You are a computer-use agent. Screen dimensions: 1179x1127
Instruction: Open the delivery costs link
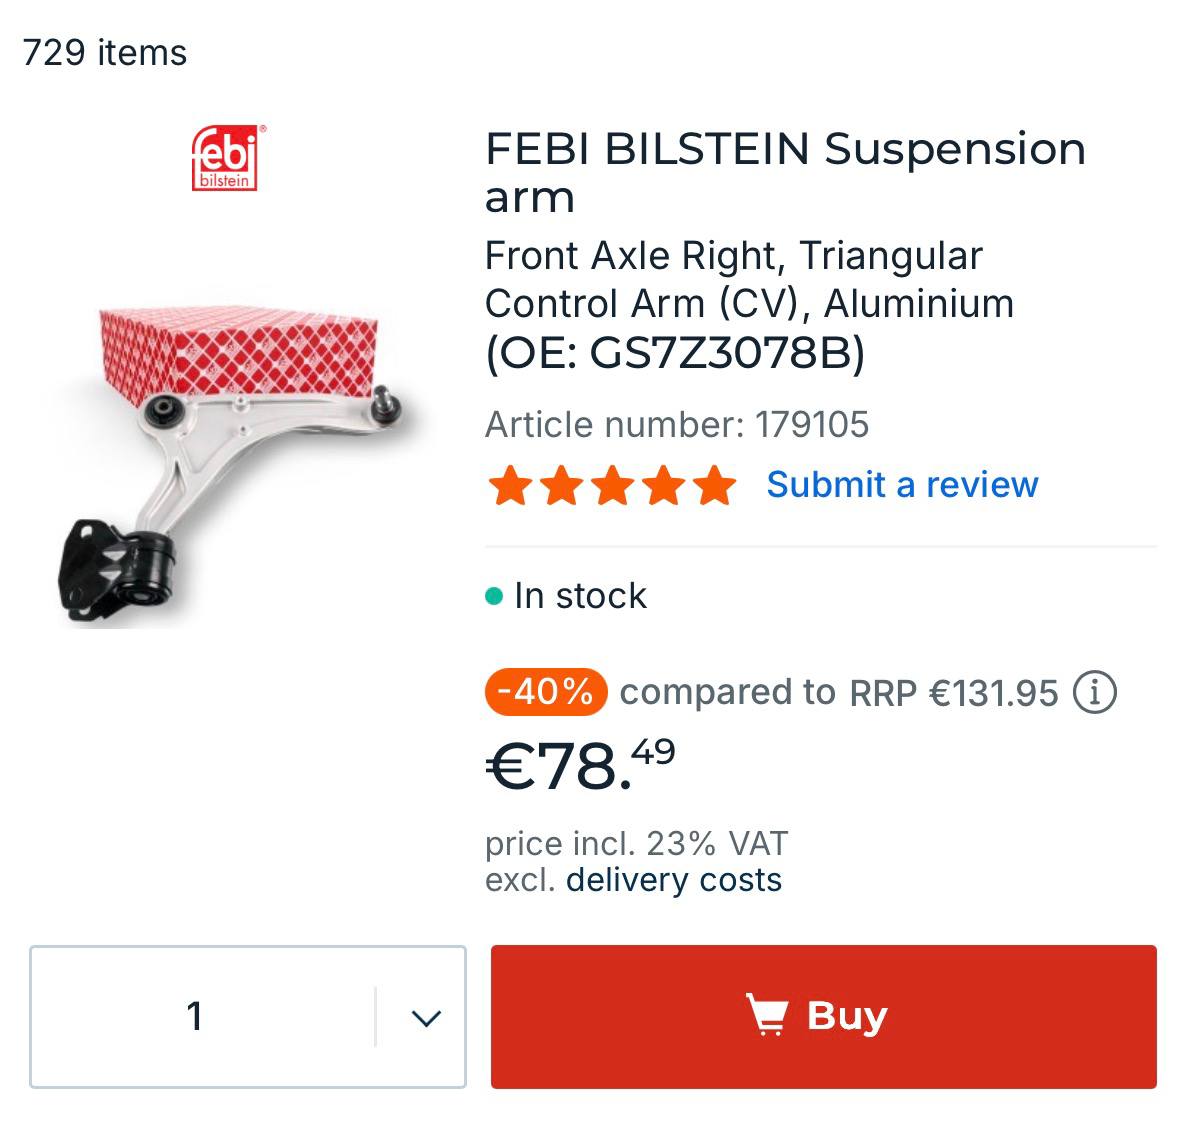(673, 880)
